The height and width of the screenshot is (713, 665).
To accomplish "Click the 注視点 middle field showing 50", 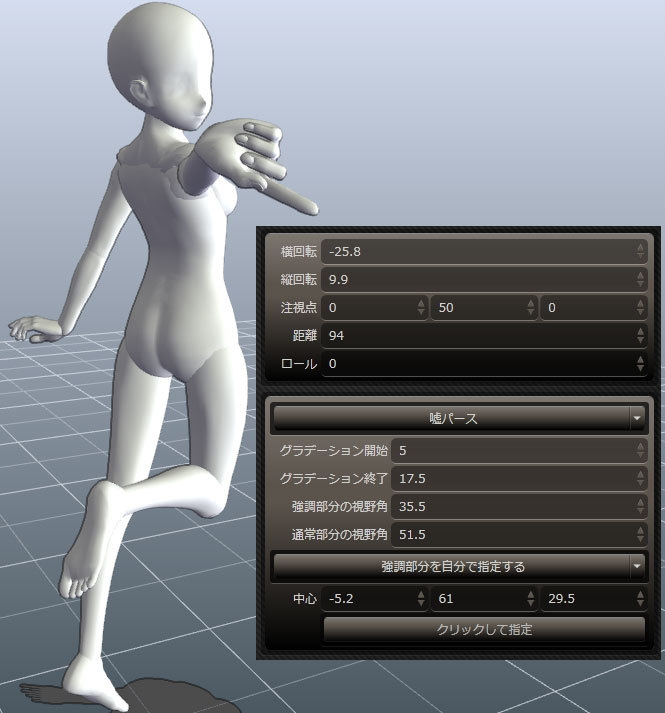I will [x=475, y=307].
